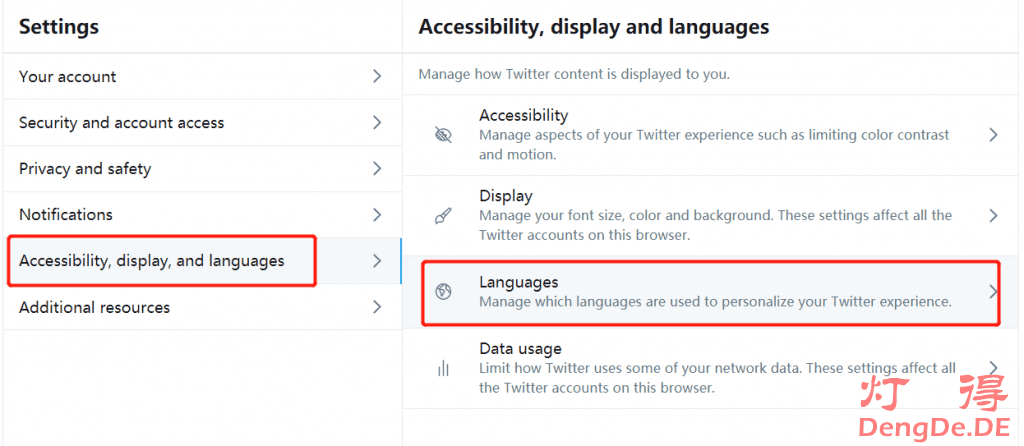This screenshot has height=446, width=1024.
Task: Click the paintbrush Display icon
Action: (443, 216)
